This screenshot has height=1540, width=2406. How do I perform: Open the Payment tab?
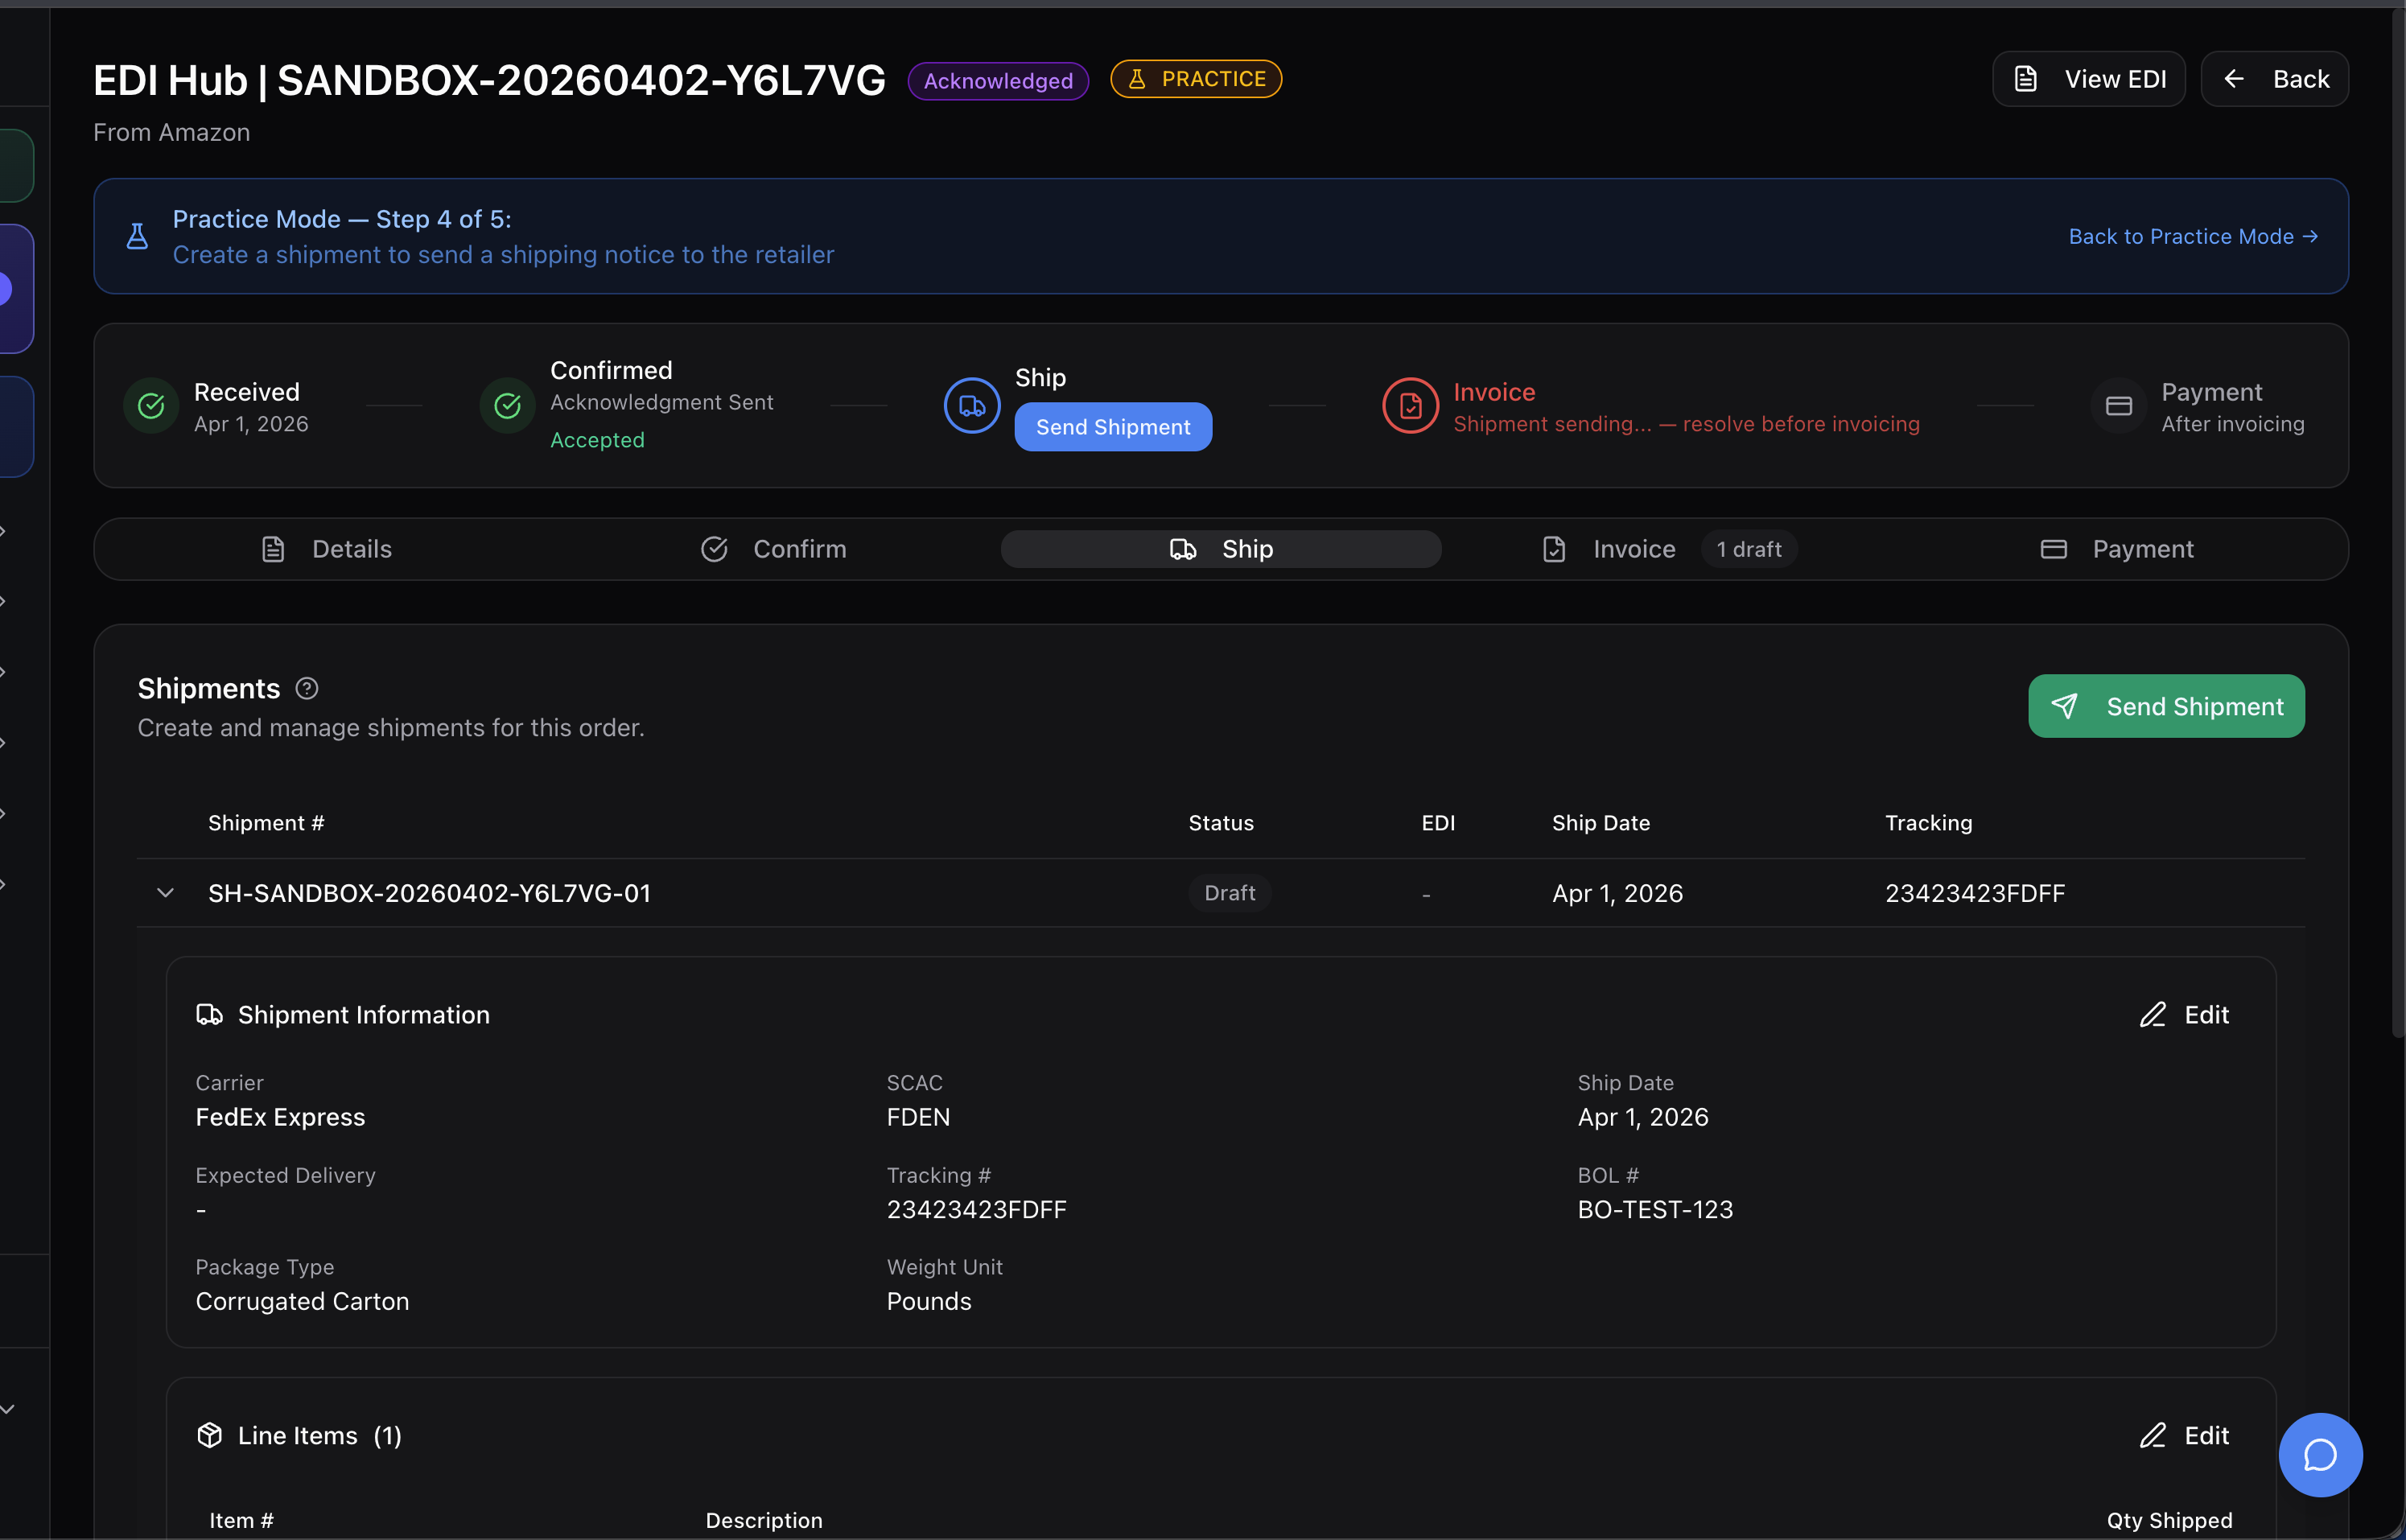2116,549
